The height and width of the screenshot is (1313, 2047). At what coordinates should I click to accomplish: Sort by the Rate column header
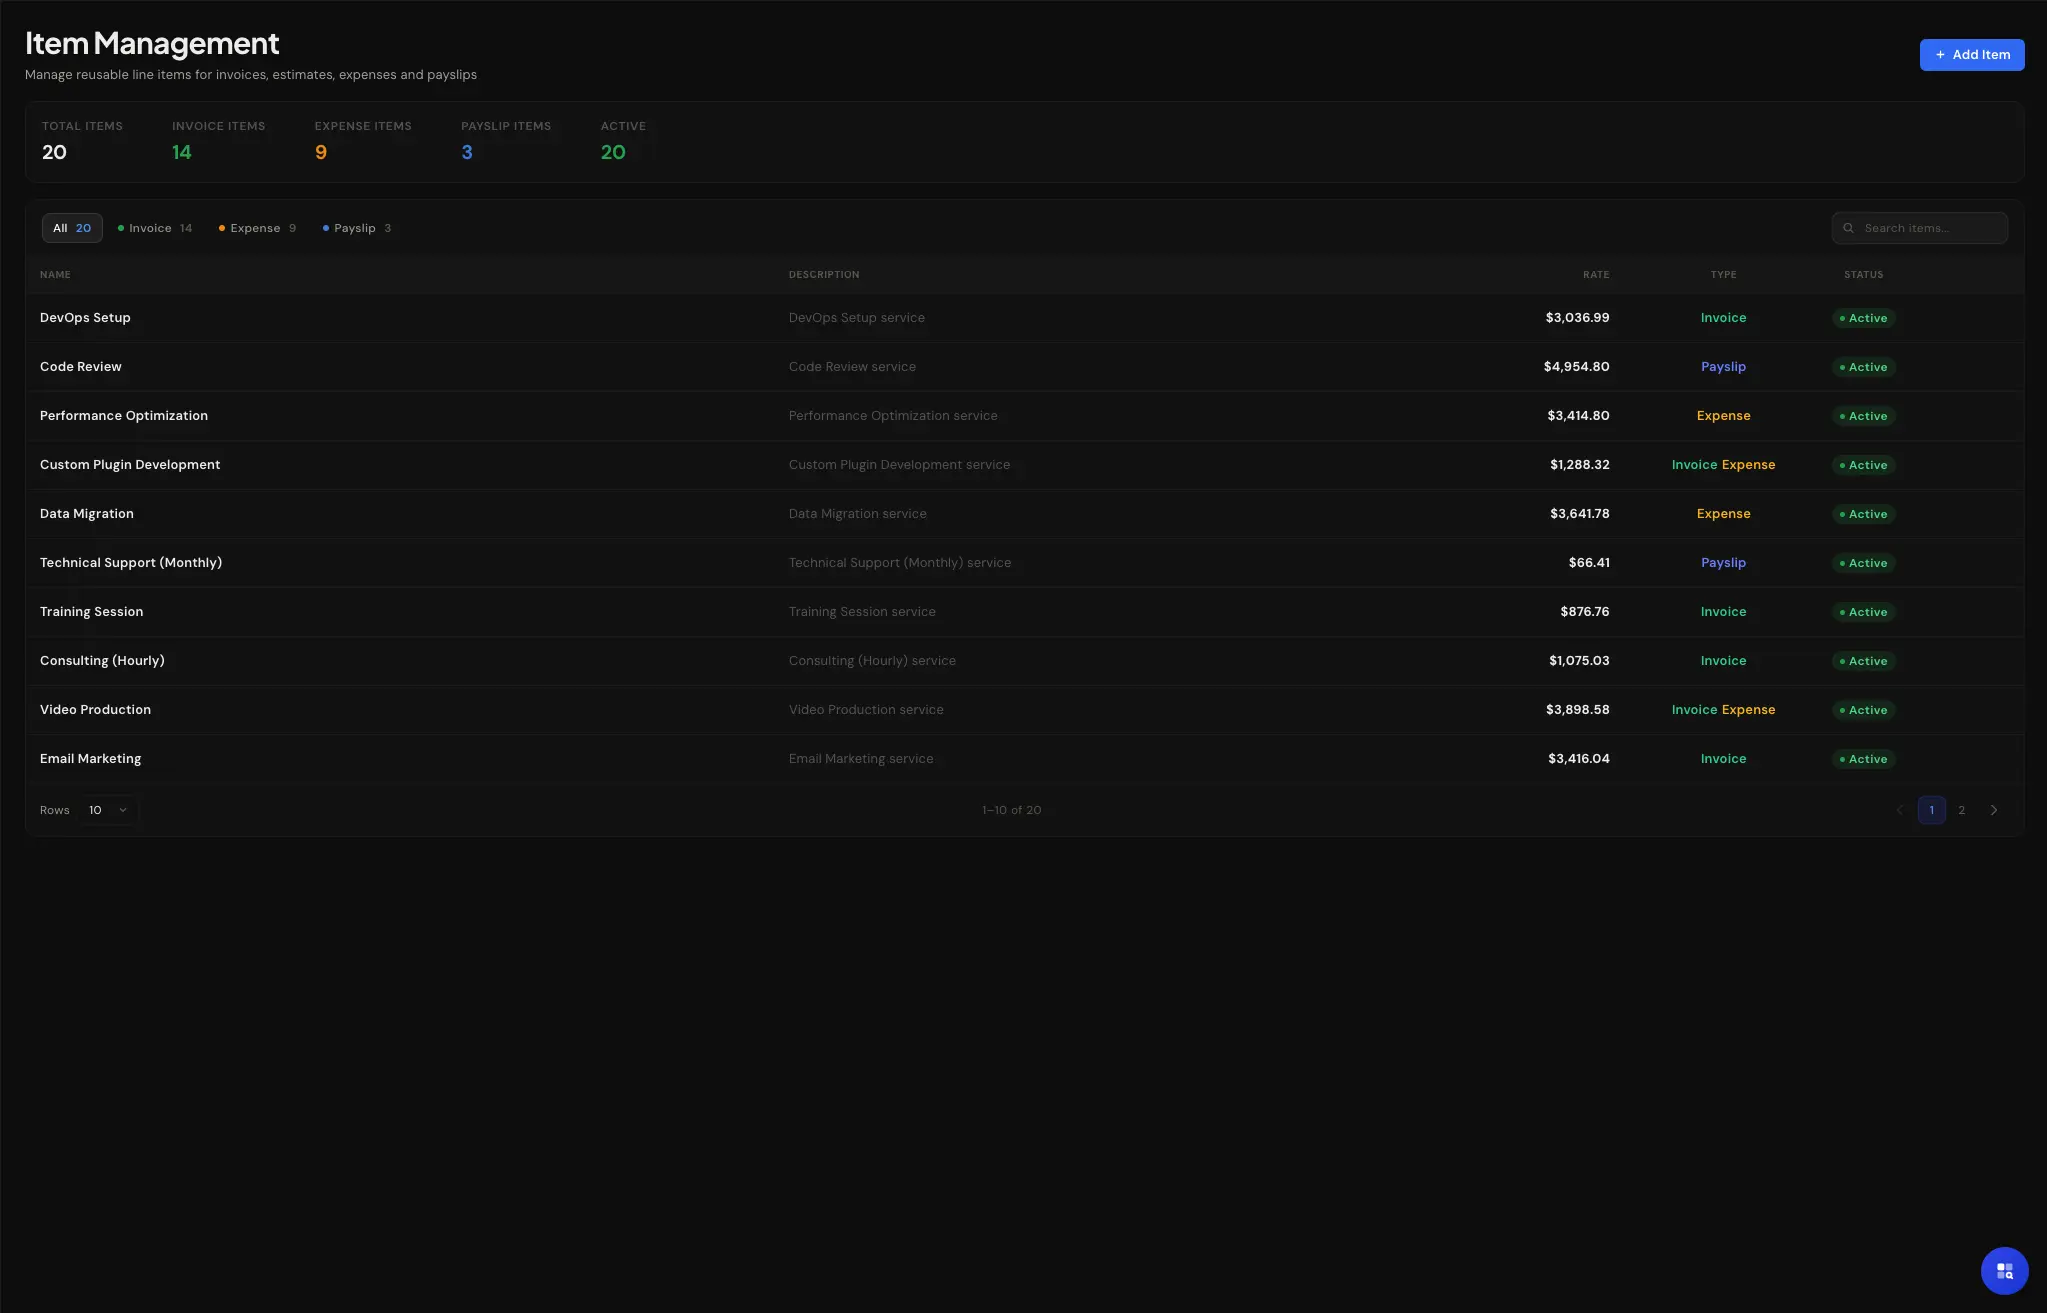(1596, 274)
